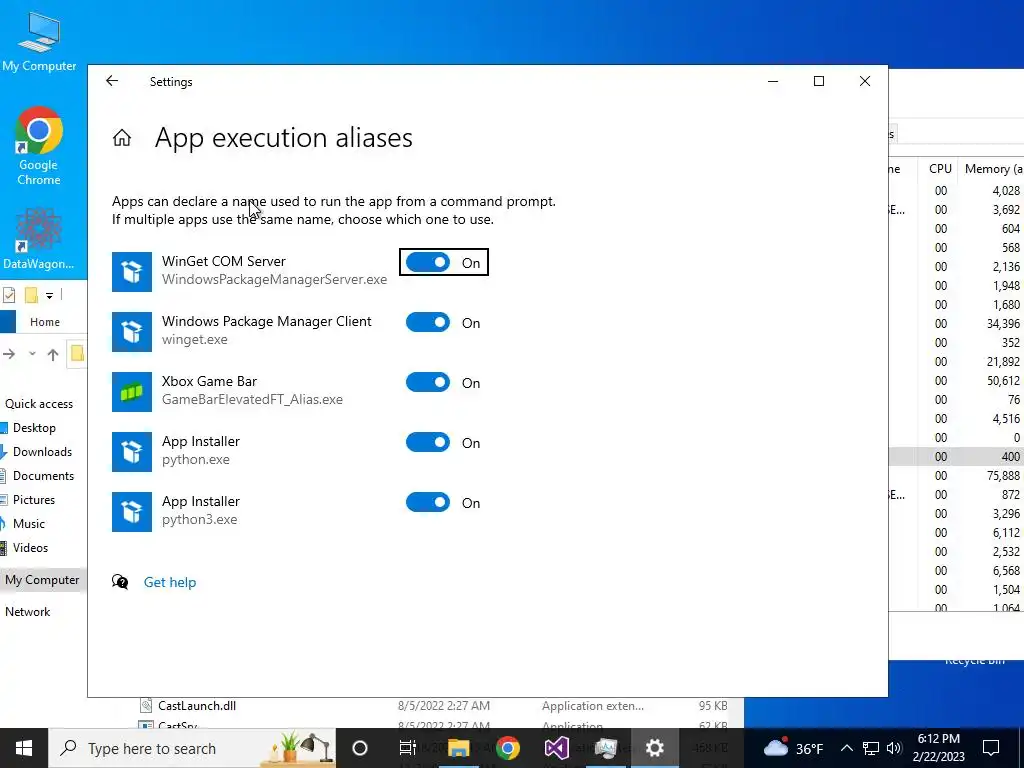Select highlighted Task Manager row with 400
The width and height of the screenshot is (1024, 768).
[x=956, y=456]
